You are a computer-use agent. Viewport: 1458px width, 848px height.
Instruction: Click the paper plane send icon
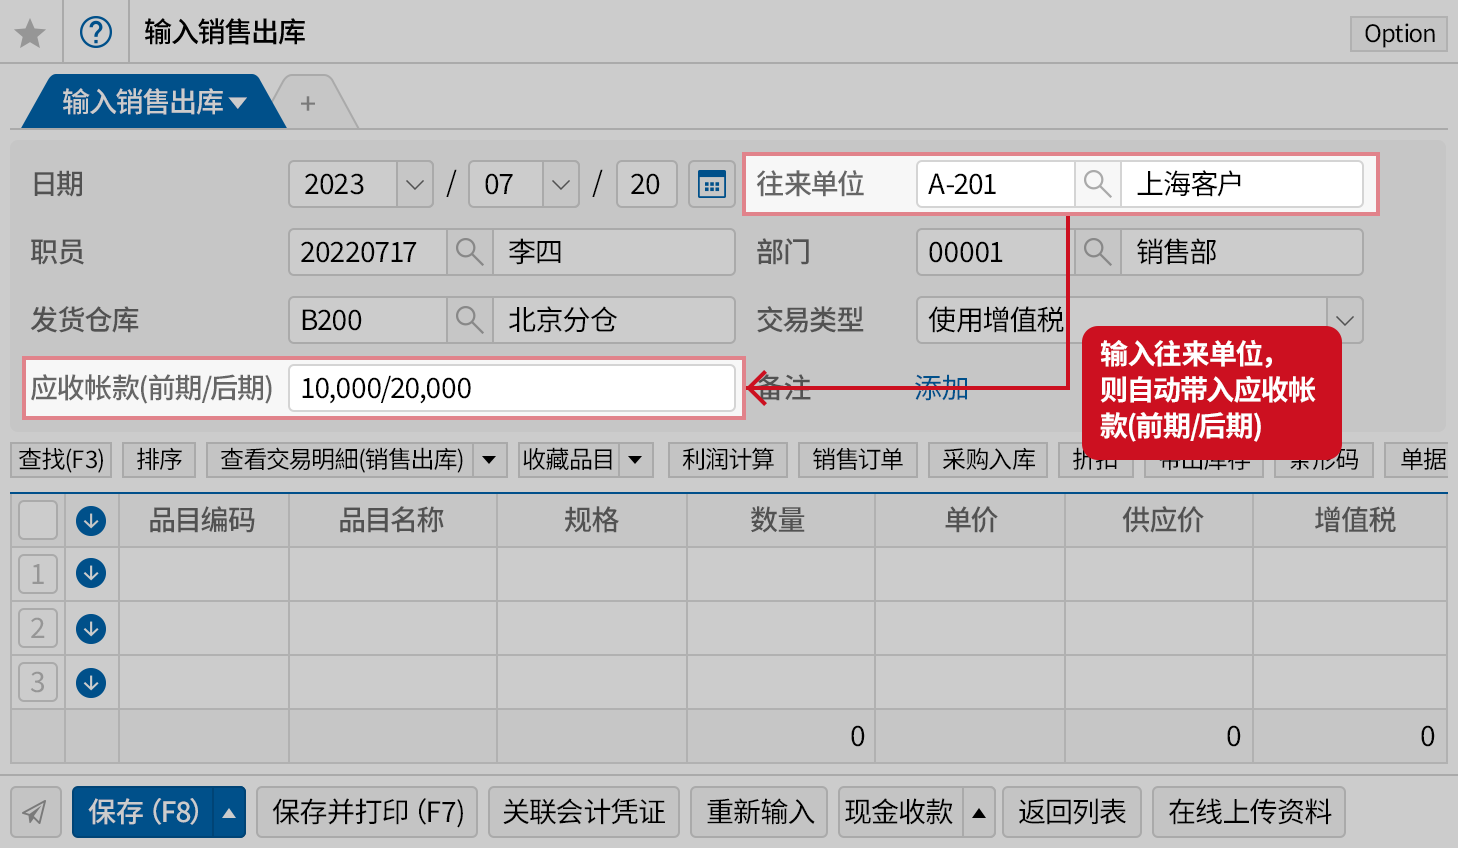[35, 812]
